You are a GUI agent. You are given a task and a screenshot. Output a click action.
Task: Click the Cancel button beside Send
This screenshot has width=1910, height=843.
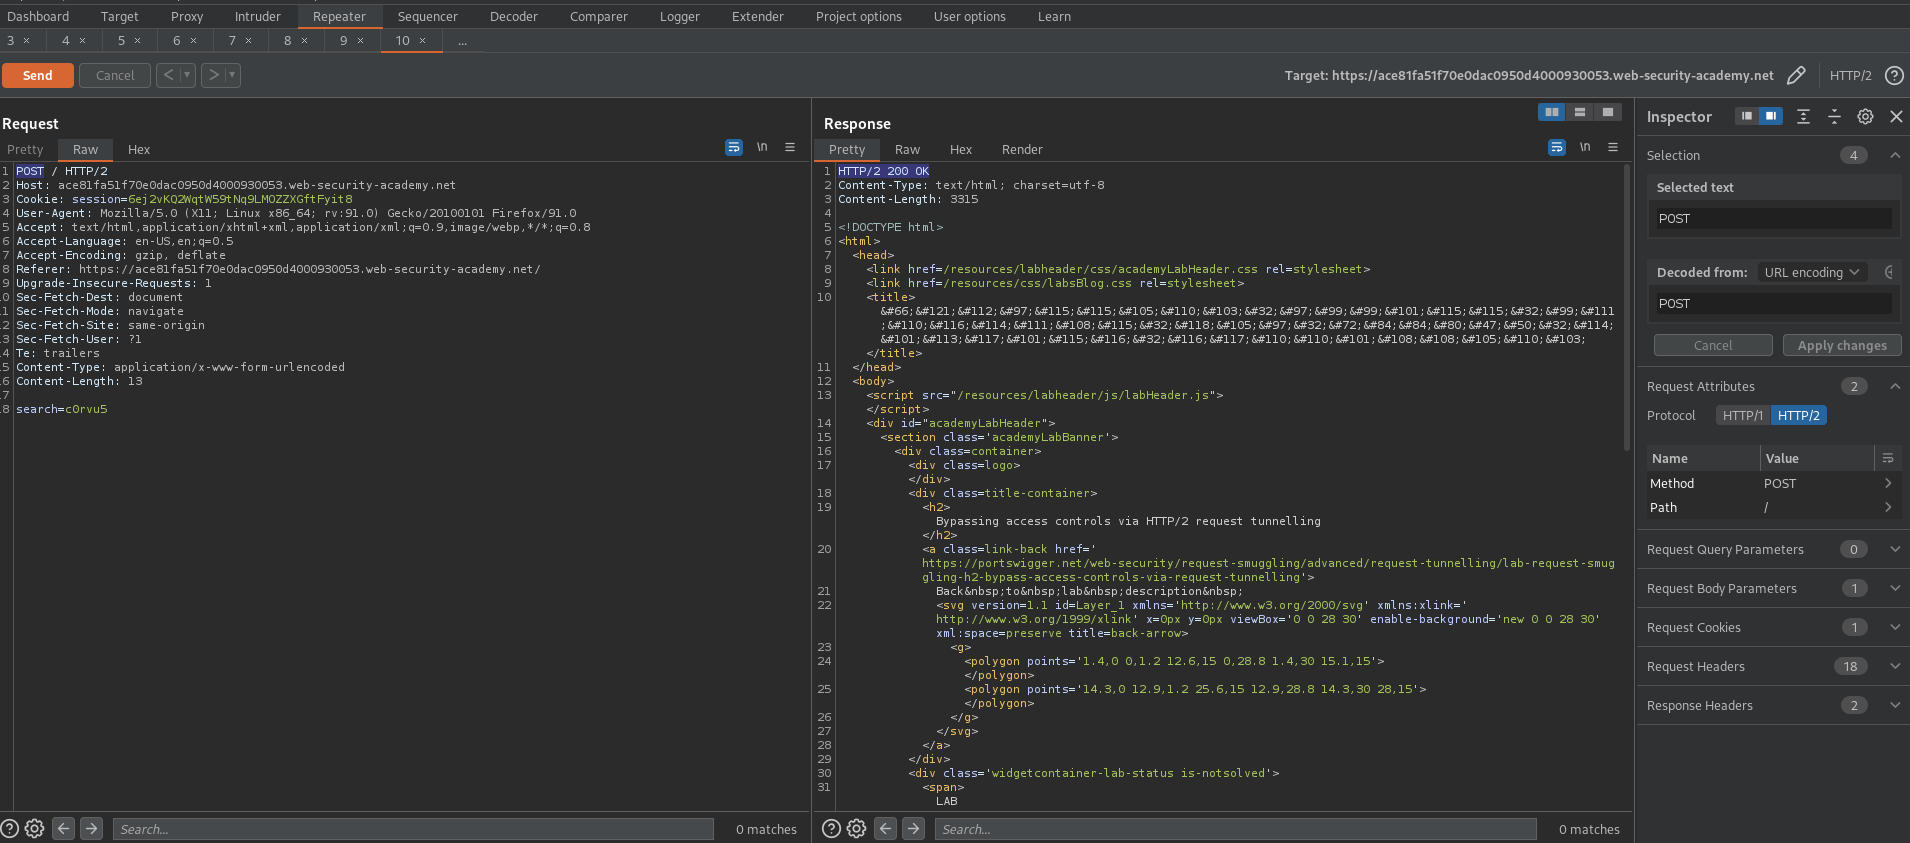tap(115, 75)
